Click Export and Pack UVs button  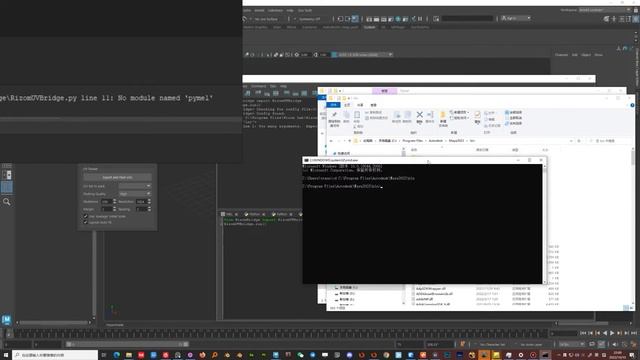click(x=118, y=178)
